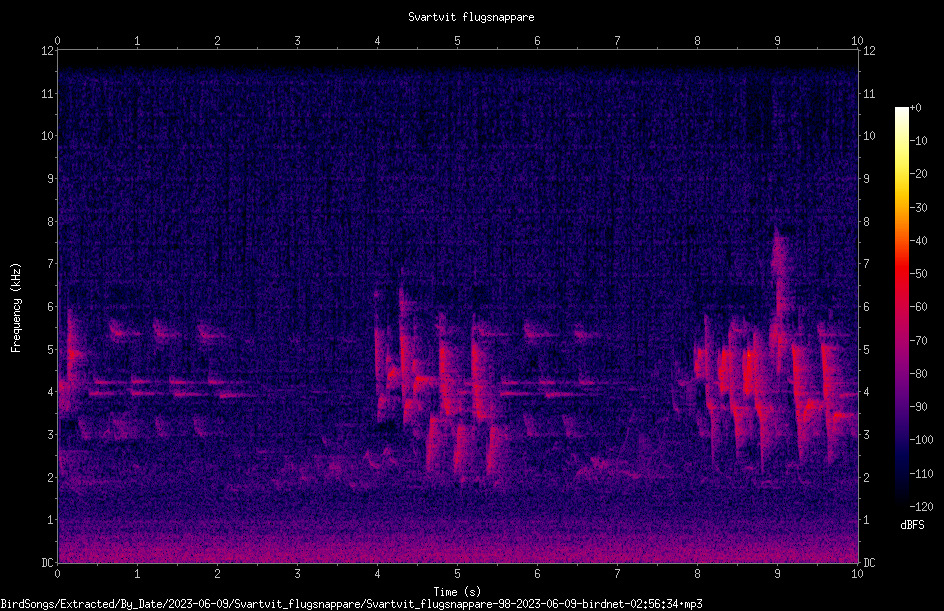Click the 'Frequency (kHz)' axis label
The width and height of the screenshot is (944, 611).
click(x=16, y=308)
